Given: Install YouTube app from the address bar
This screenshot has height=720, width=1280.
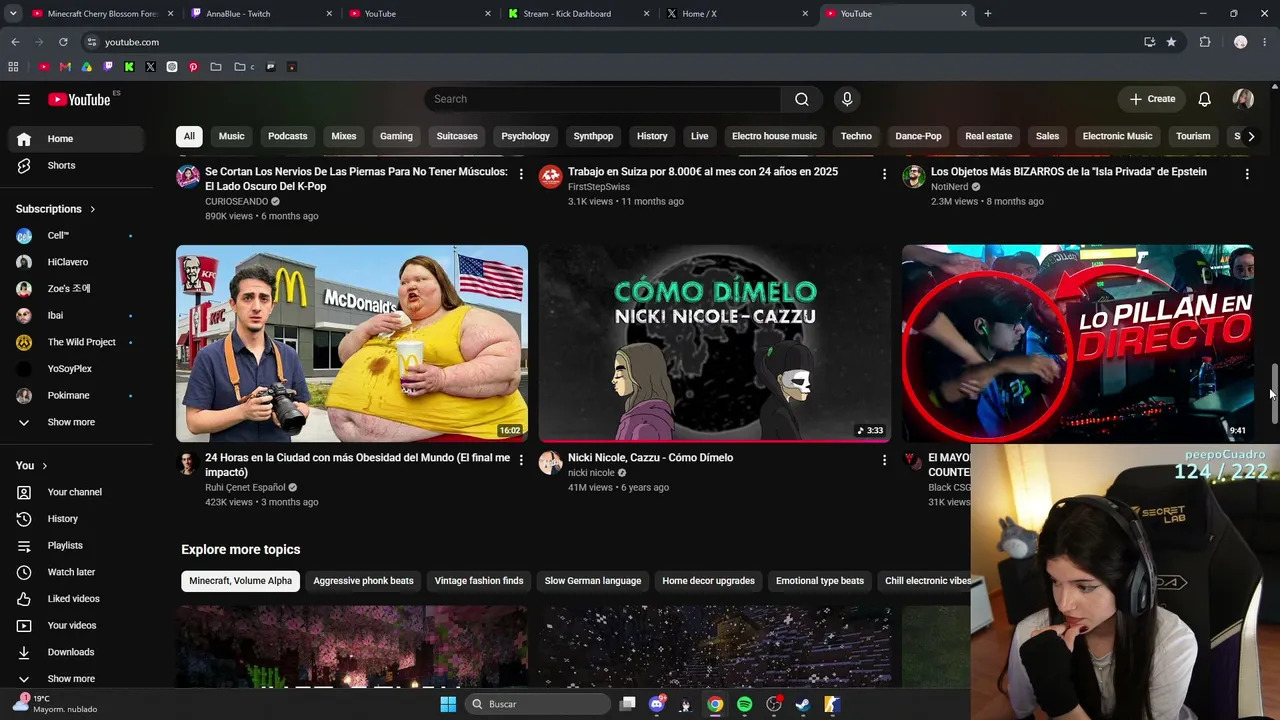Looking at the screenshot, I should point(1149,42).
